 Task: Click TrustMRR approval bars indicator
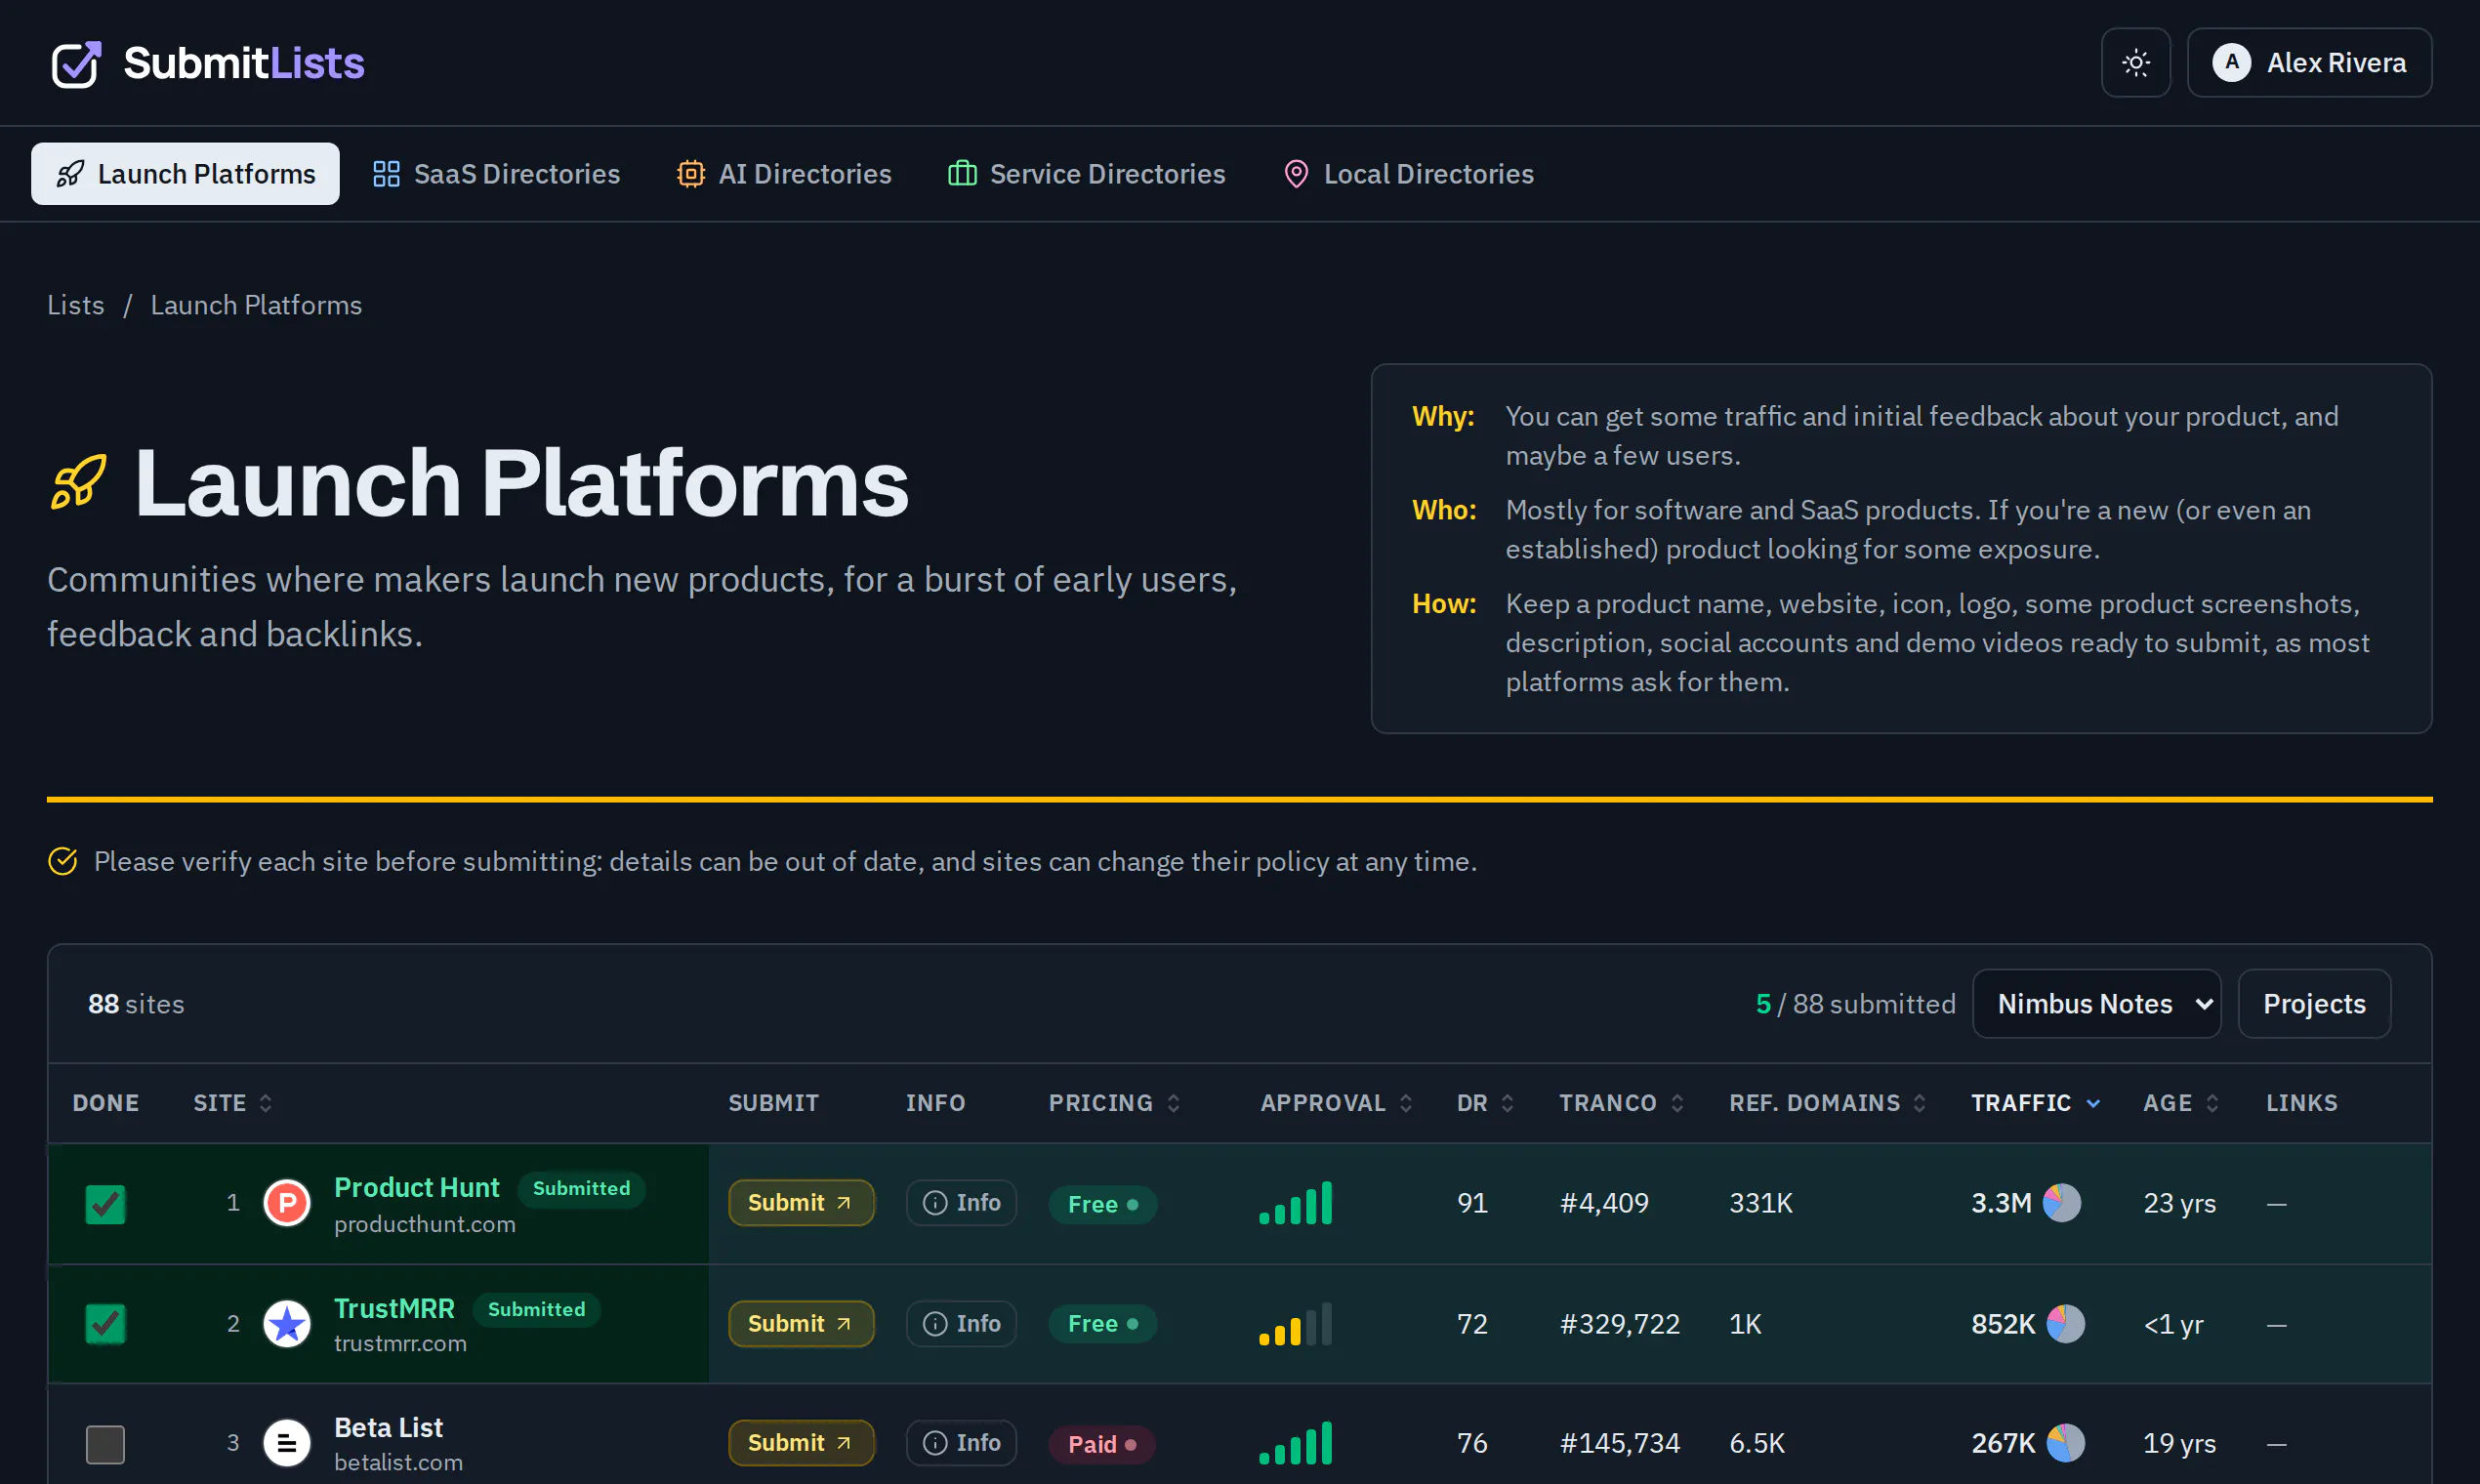point(1296,1324)
